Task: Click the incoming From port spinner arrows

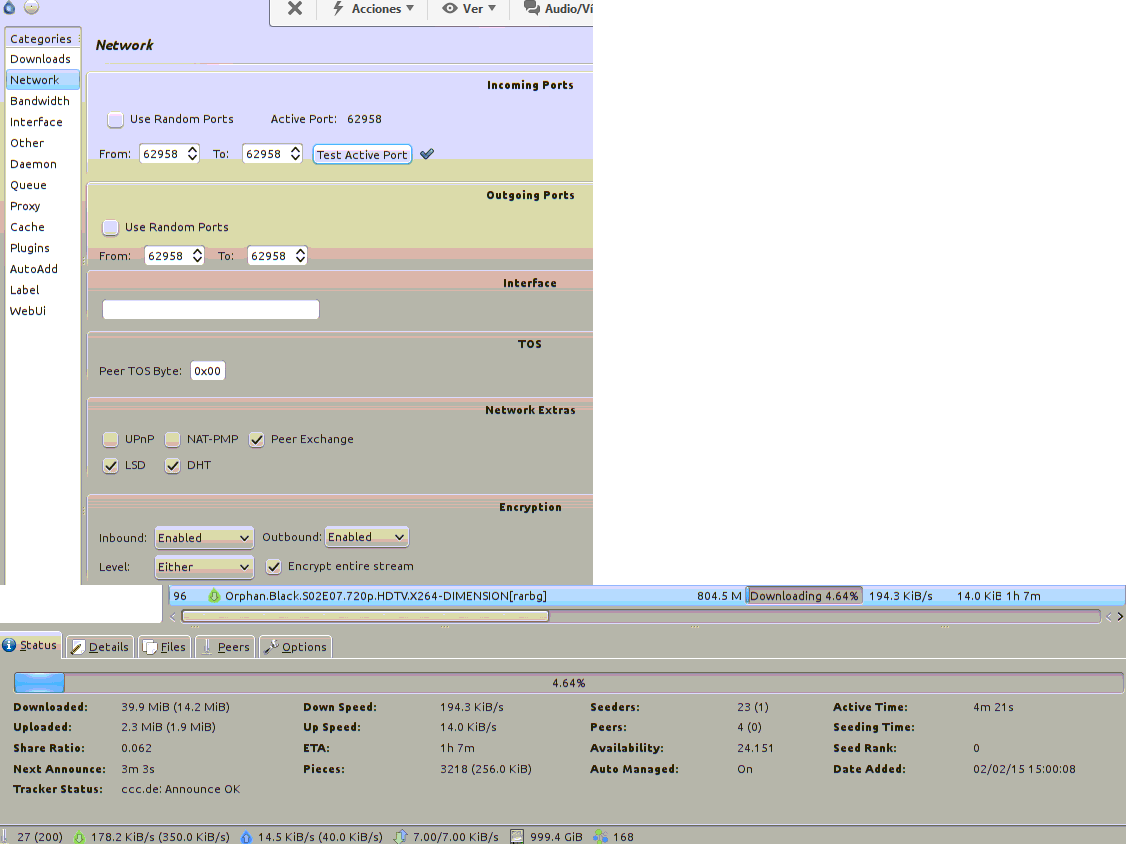Action: 192,154
